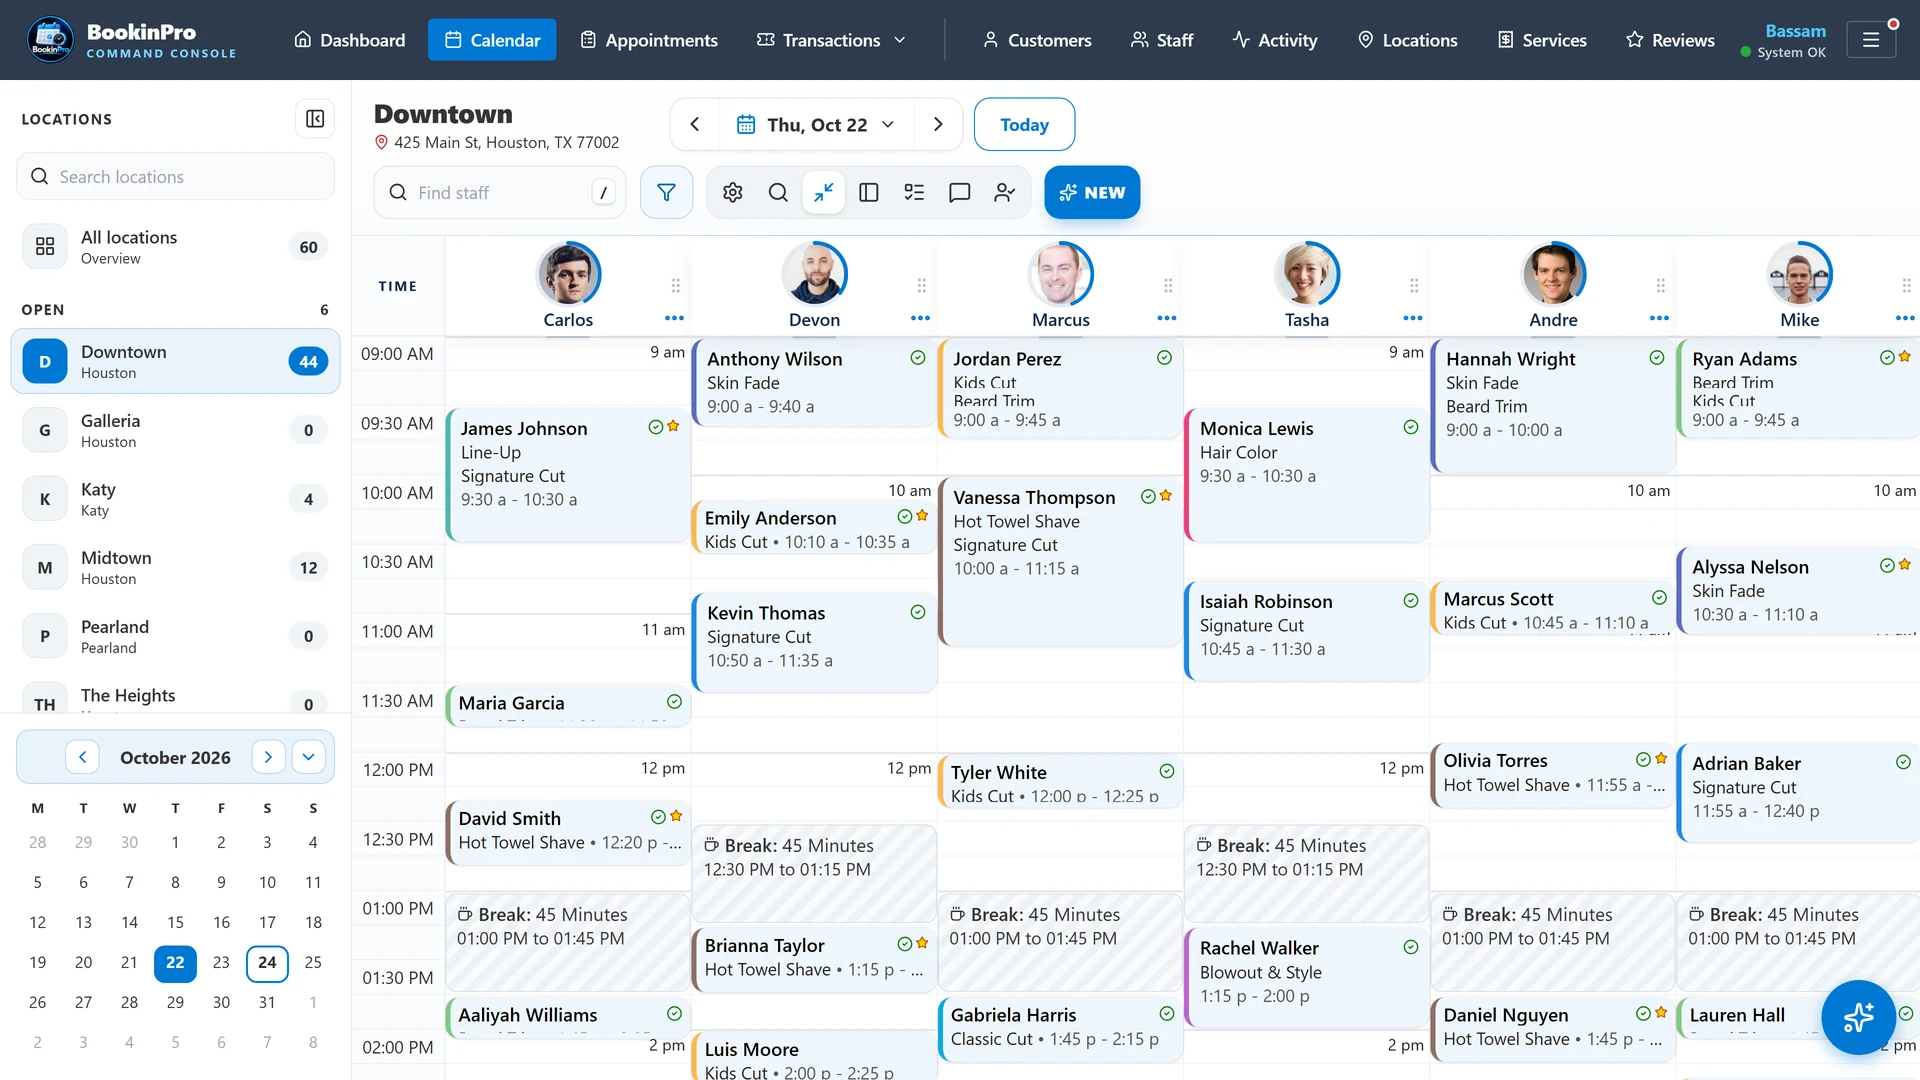Select the Katy location
Viewport: 1920px width, 1080px height.
pyautogui.click(x=175, y=499)
